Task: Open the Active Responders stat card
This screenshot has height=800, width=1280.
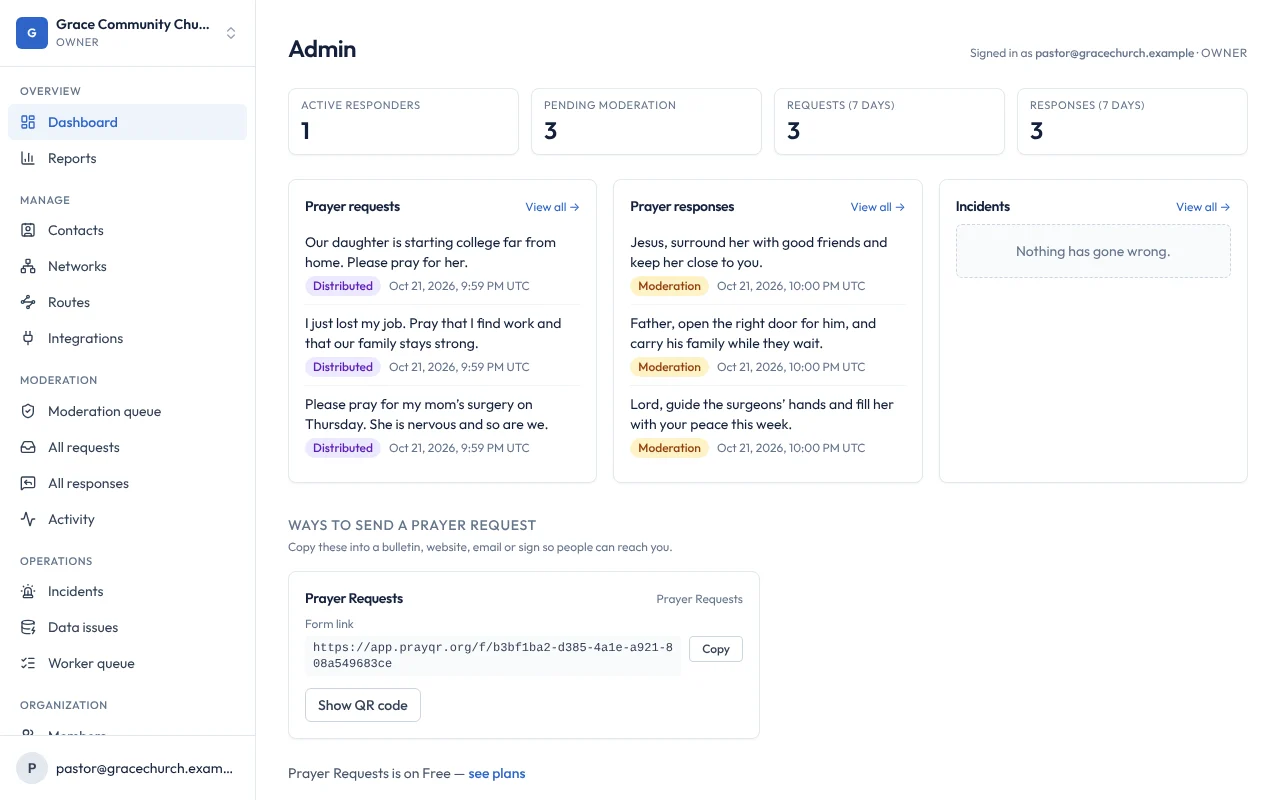Action: point(403,122)
